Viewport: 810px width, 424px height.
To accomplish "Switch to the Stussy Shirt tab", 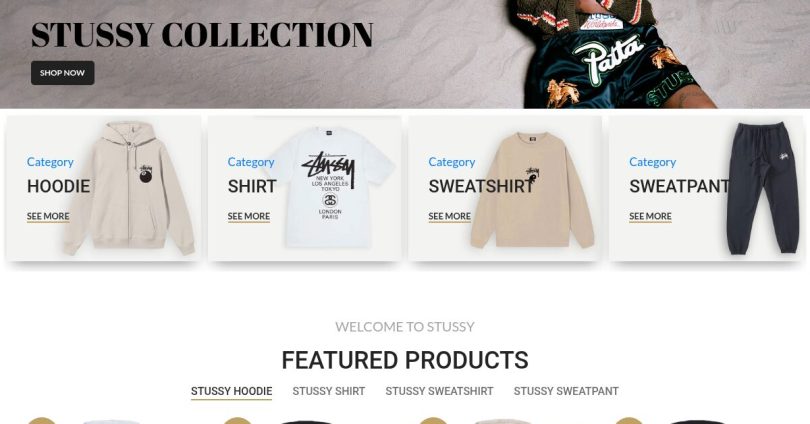I will coord(329,391).
